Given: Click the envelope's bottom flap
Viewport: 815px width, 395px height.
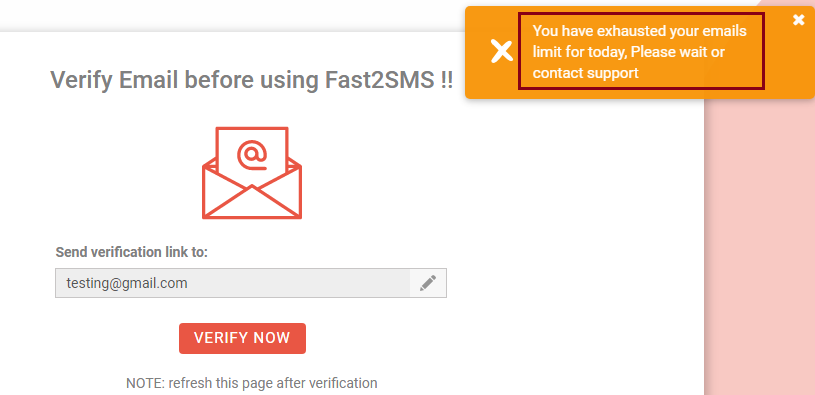Looking at the screenshot, I should (252, 202).
